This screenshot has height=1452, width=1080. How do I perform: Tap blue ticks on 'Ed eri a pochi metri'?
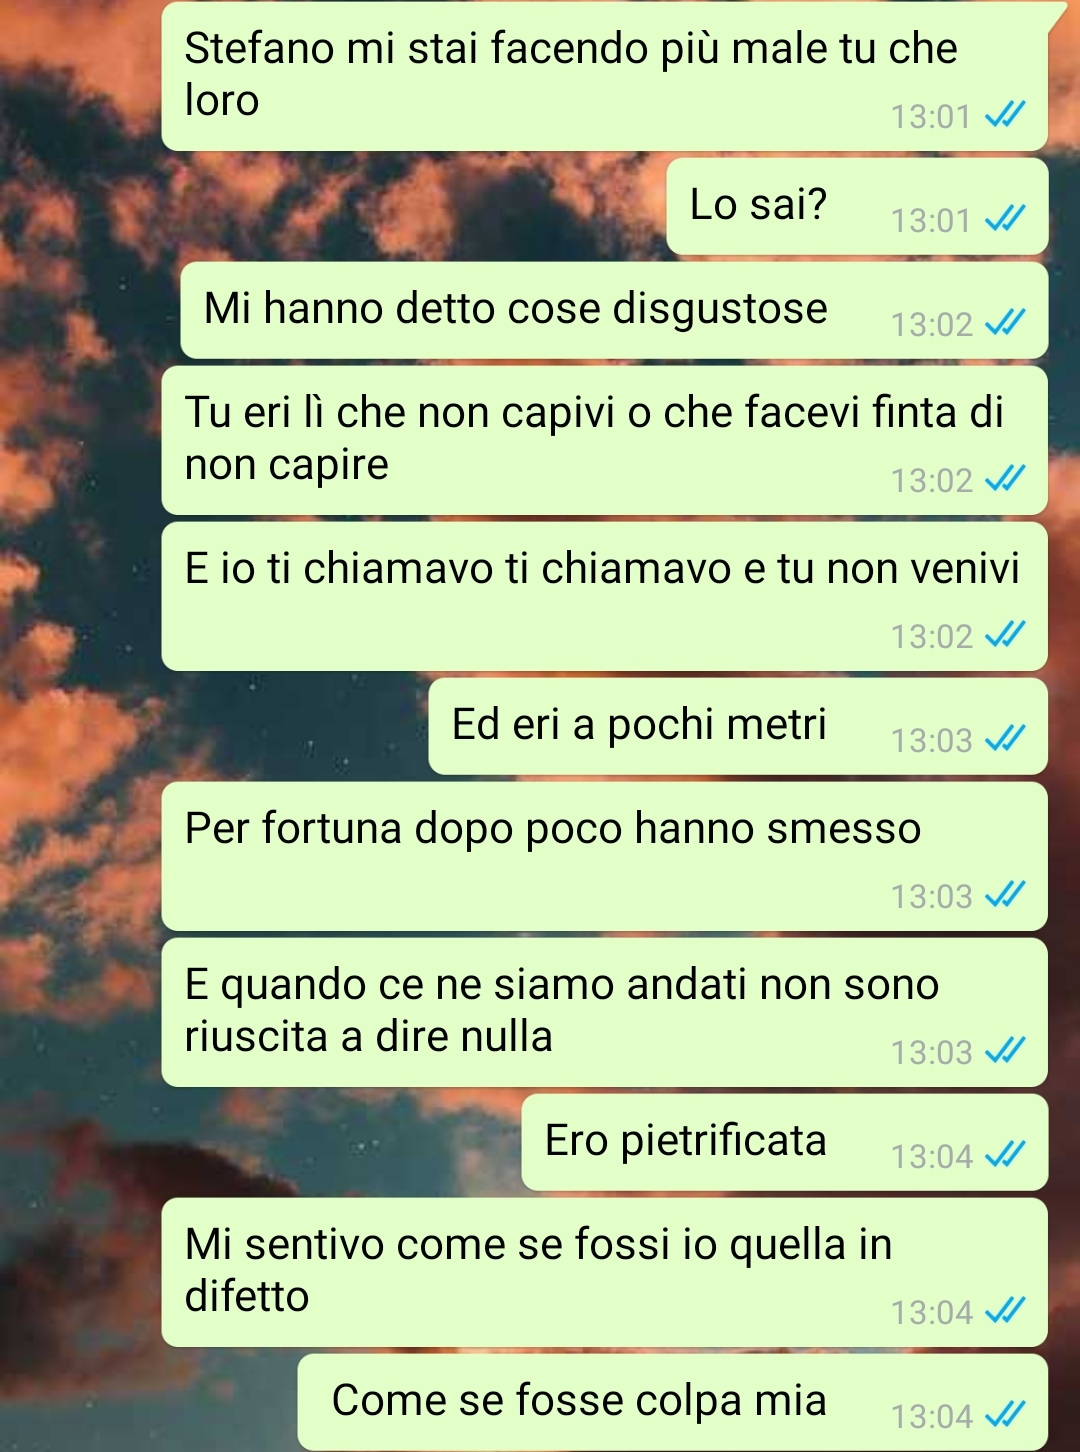(1005, 739)
